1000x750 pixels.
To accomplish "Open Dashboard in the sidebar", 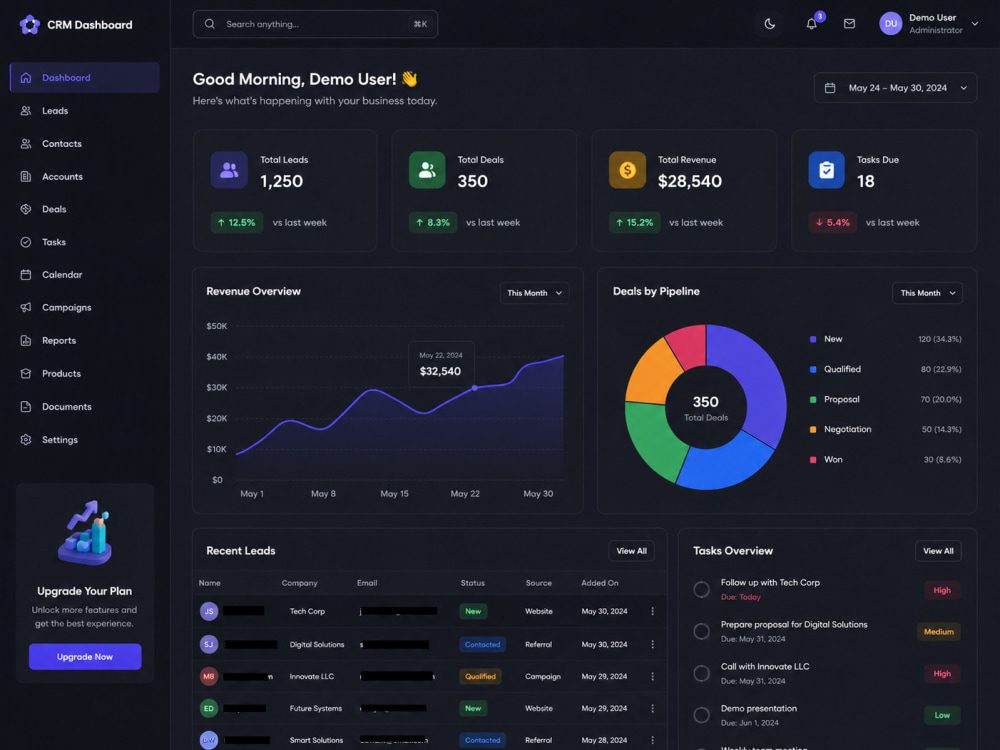I will (x=85, y=77).
